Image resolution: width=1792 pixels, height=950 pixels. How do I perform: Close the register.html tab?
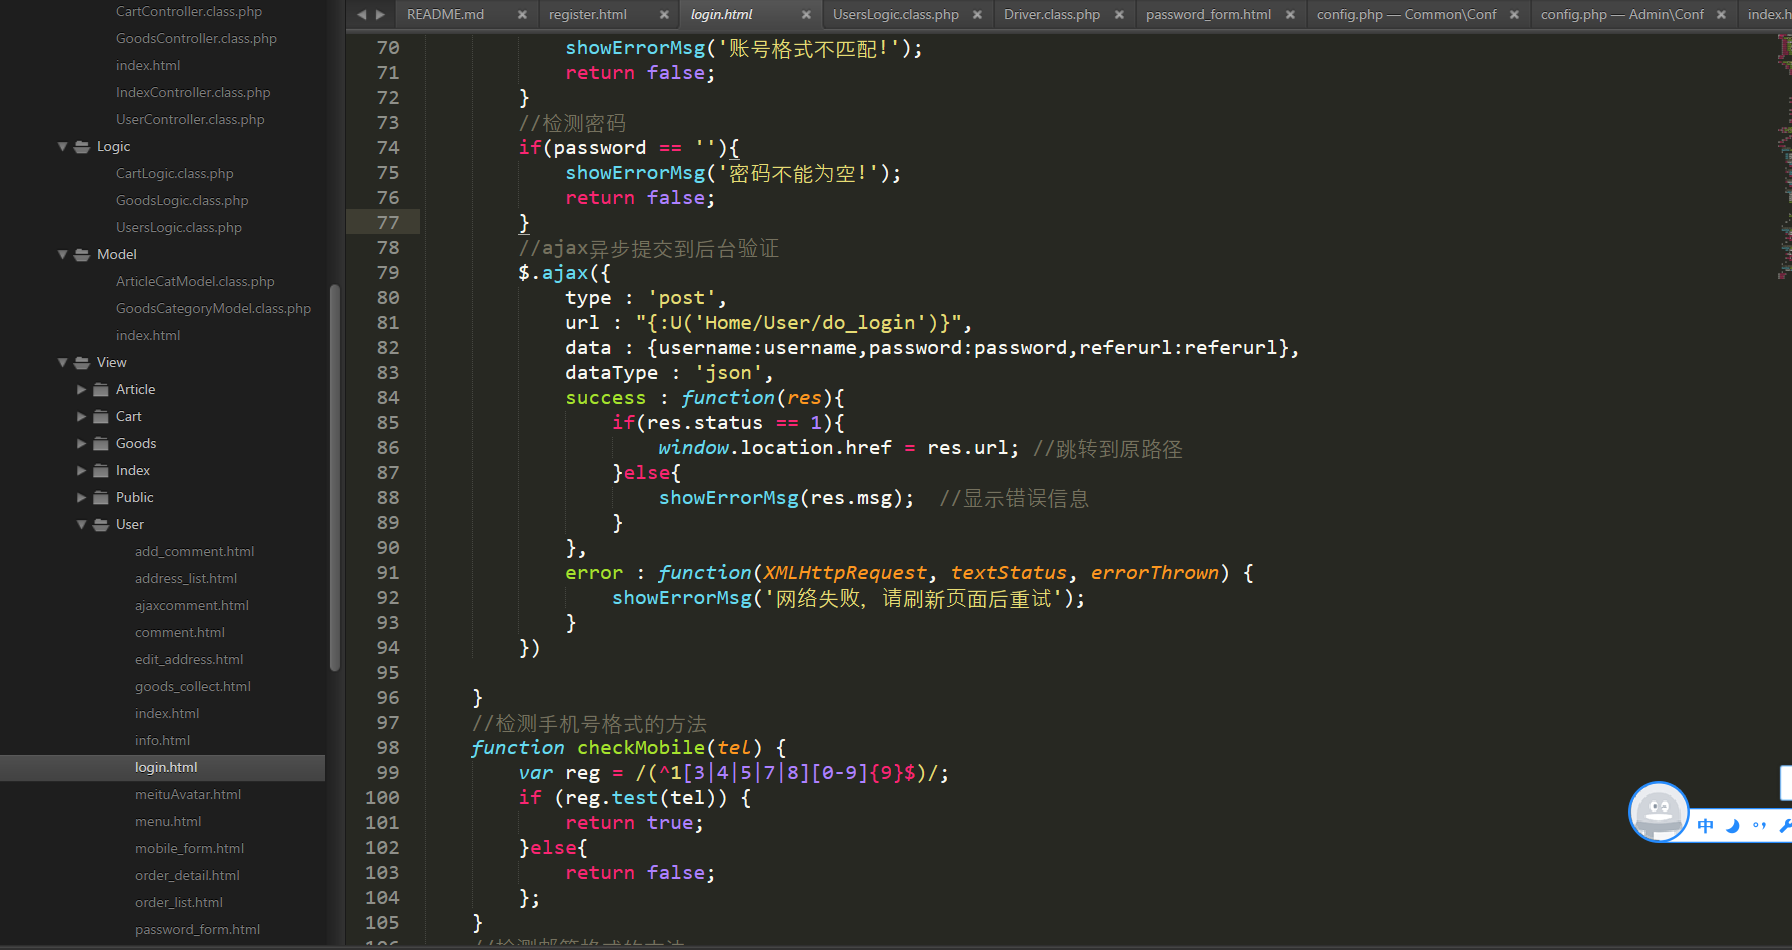pyautogui.click(x=664, y=15)
